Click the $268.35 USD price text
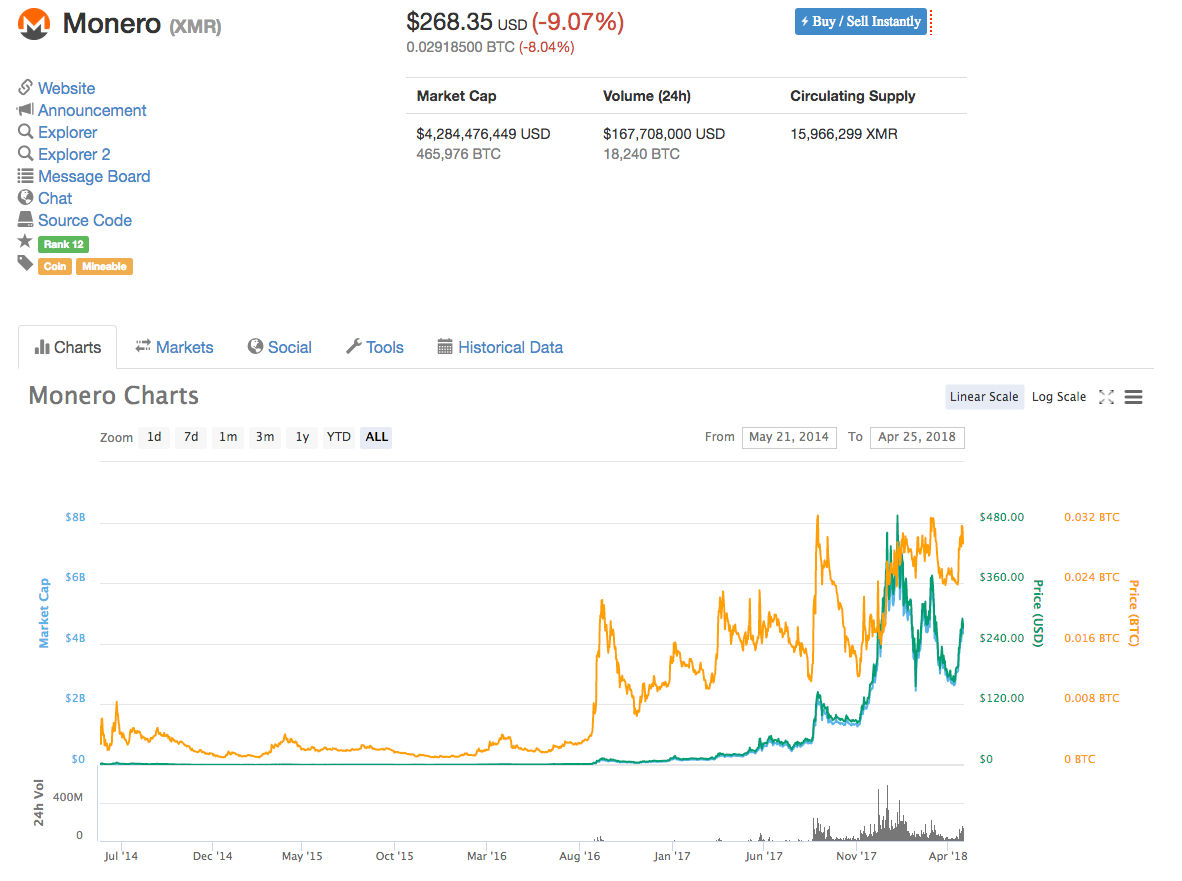 click(x=467, y=22)
